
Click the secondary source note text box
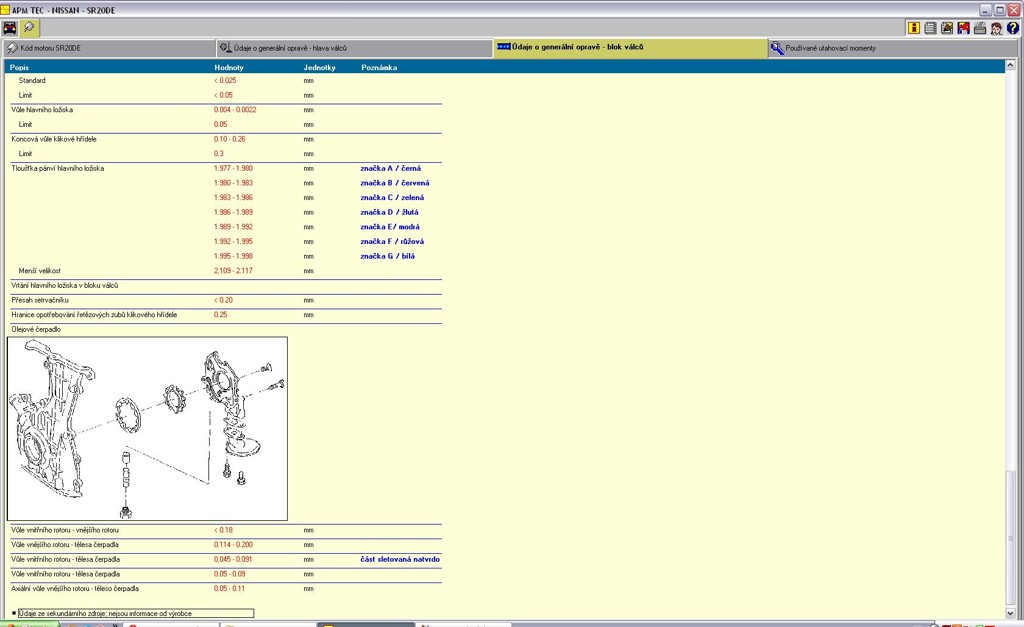[132, 613]
